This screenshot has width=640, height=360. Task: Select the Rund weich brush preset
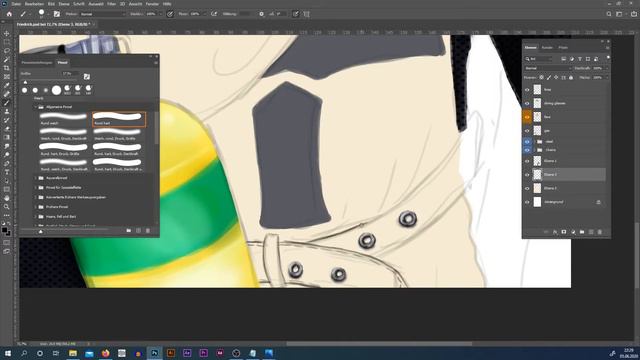pyautogui.click(x=63, y=119)
